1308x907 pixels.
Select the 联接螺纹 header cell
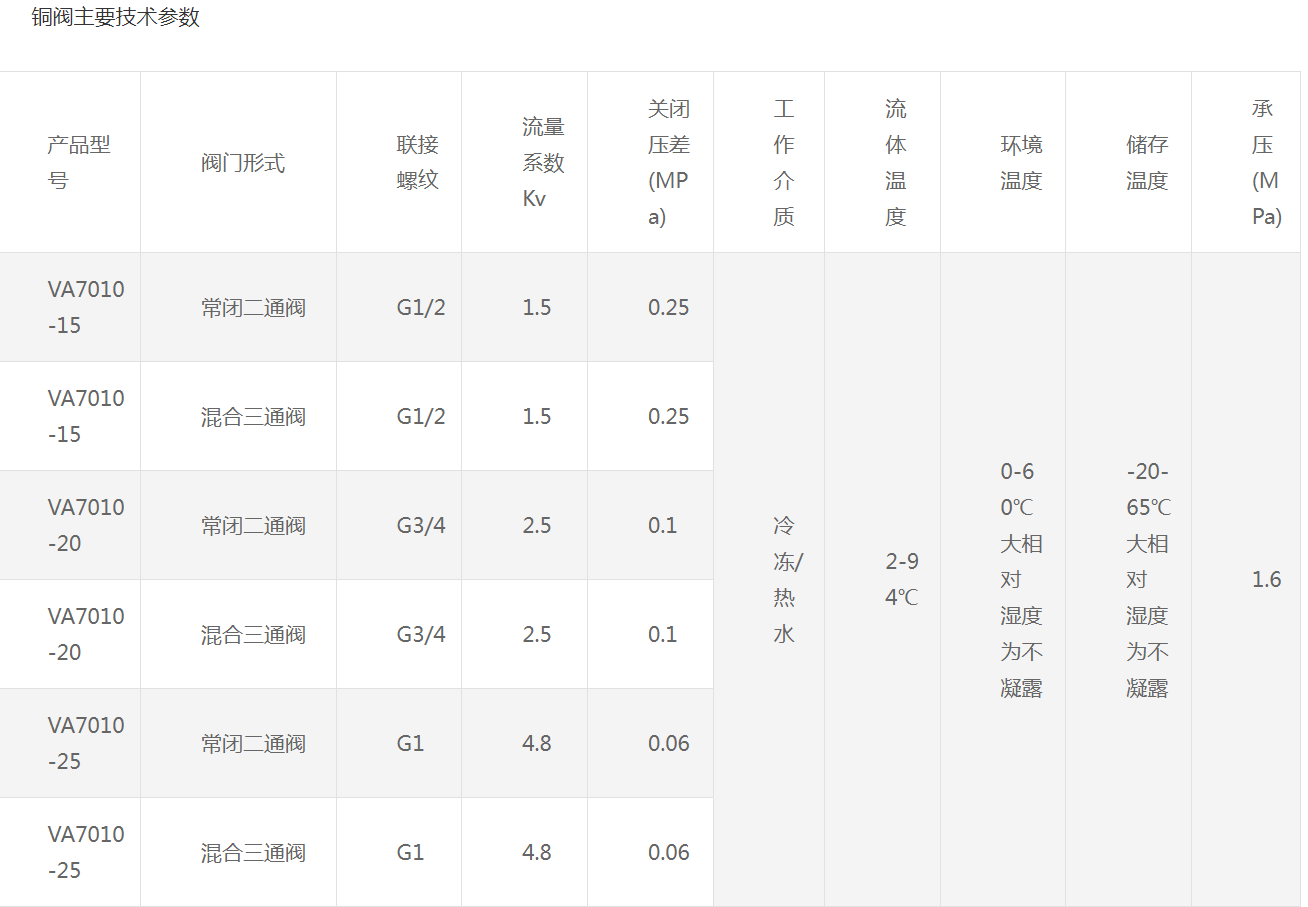pos(417,163)
